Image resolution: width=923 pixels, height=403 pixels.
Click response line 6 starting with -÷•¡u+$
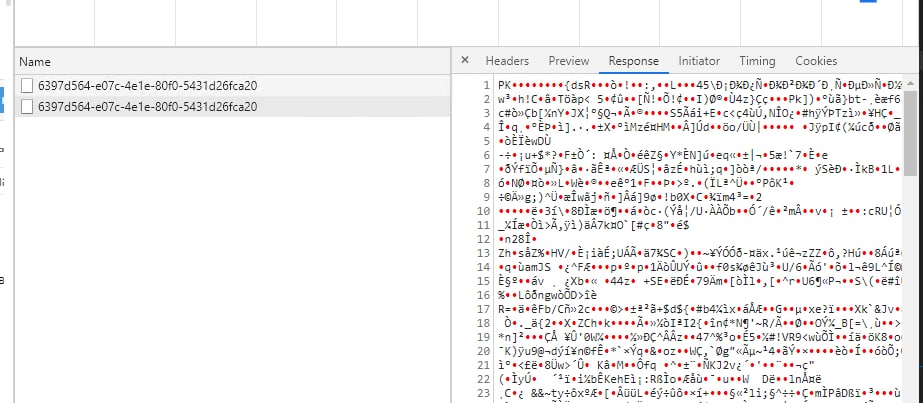coord(663,155)
